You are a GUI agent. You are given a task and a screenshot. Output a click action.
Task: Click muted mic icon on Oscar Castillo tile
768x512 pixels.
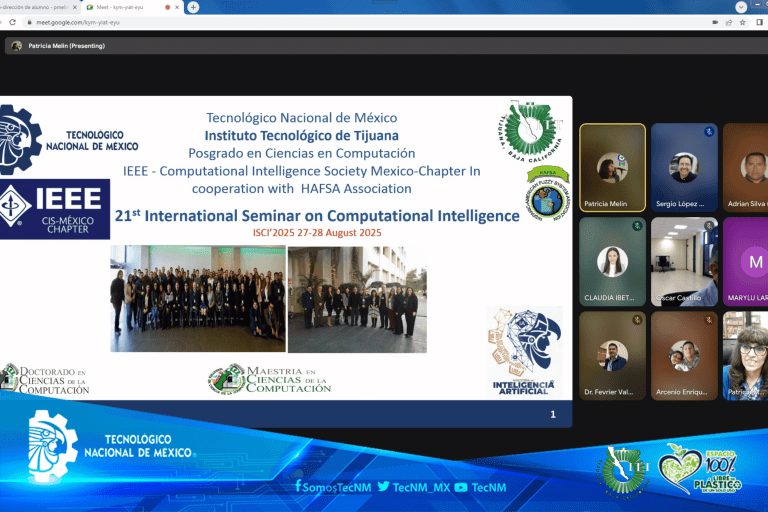pos(709,226)
